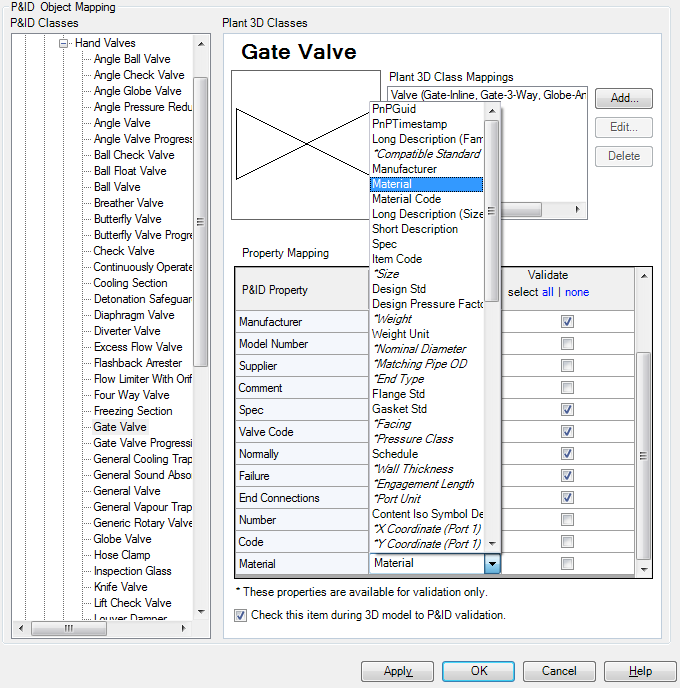Select Knife Valve in the P&ID tree
The width and height of the screenshot is (680, 688).
click(x=120, y=587)
